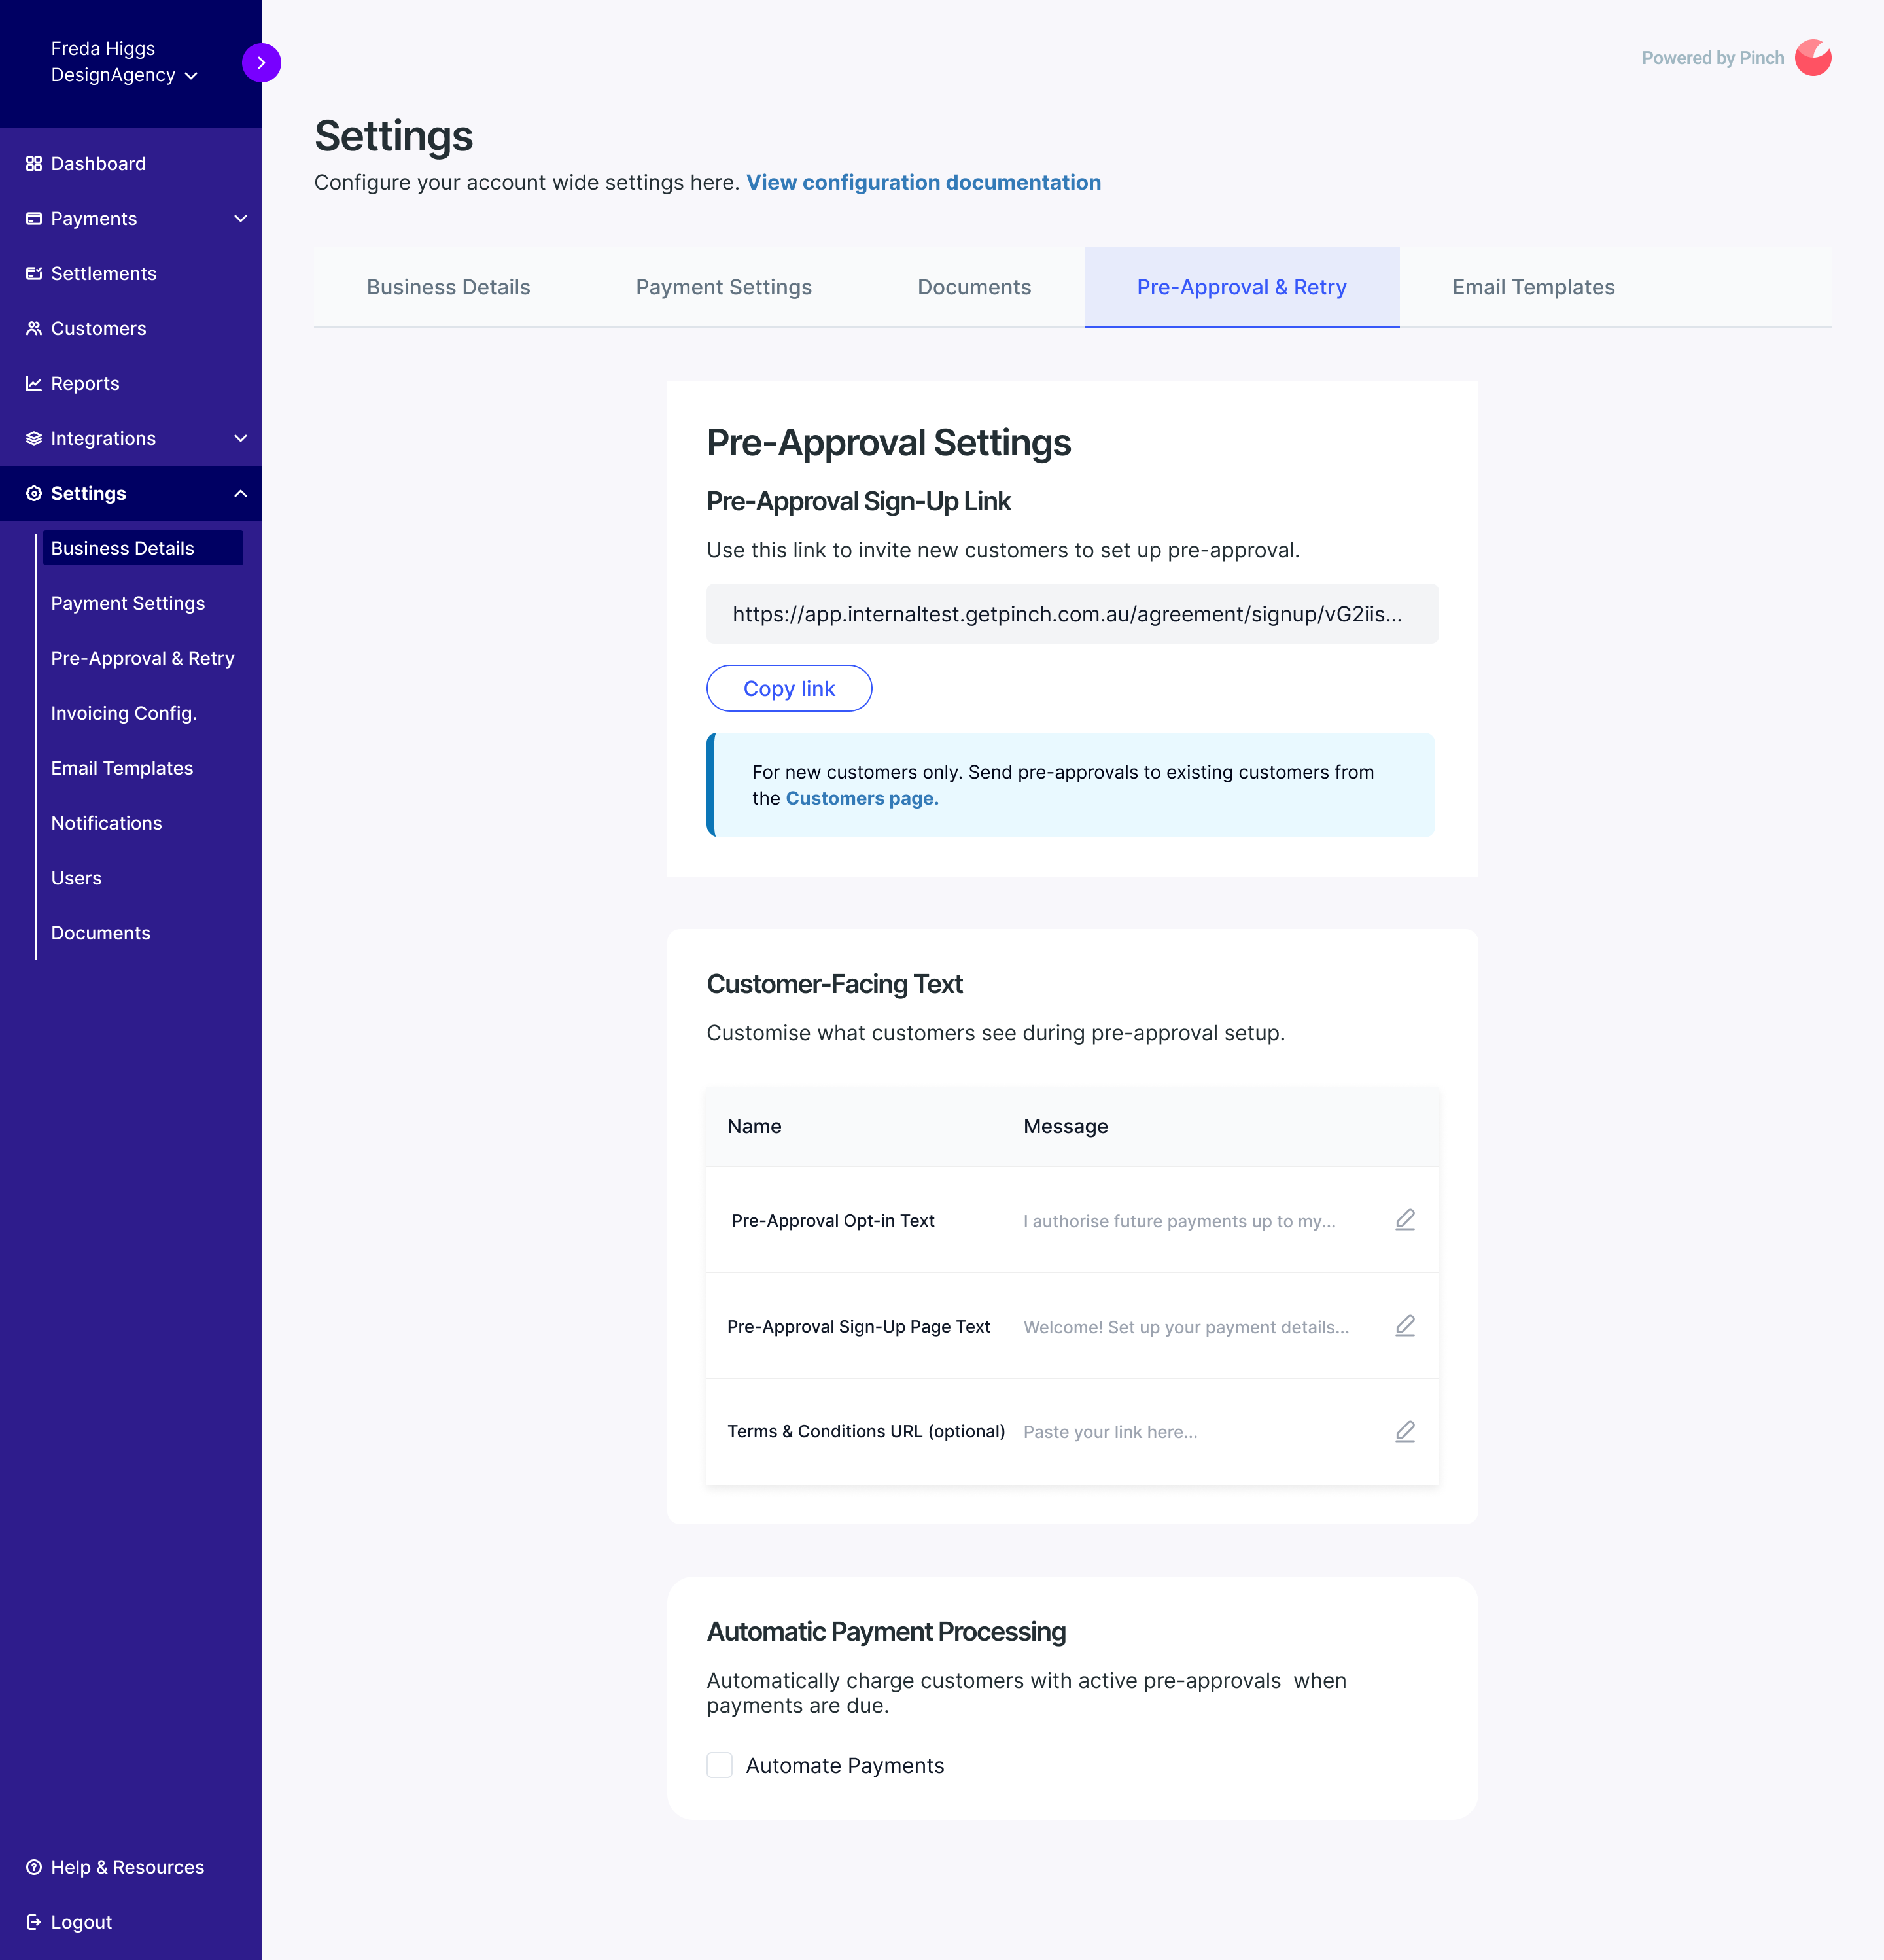Open the DesignAgency account switcher
The width and height of the screenshot is (1884, 1960).
[x=192, y=75]
